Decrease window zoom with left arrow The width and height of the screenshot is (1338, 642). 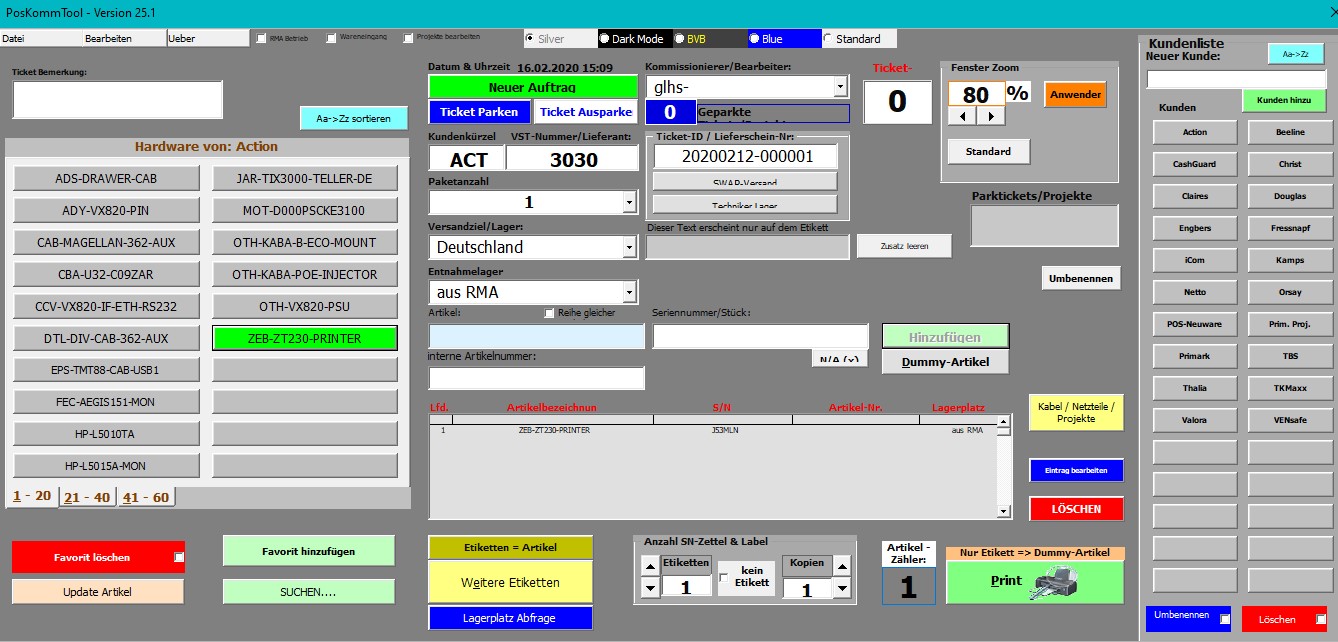962,116
